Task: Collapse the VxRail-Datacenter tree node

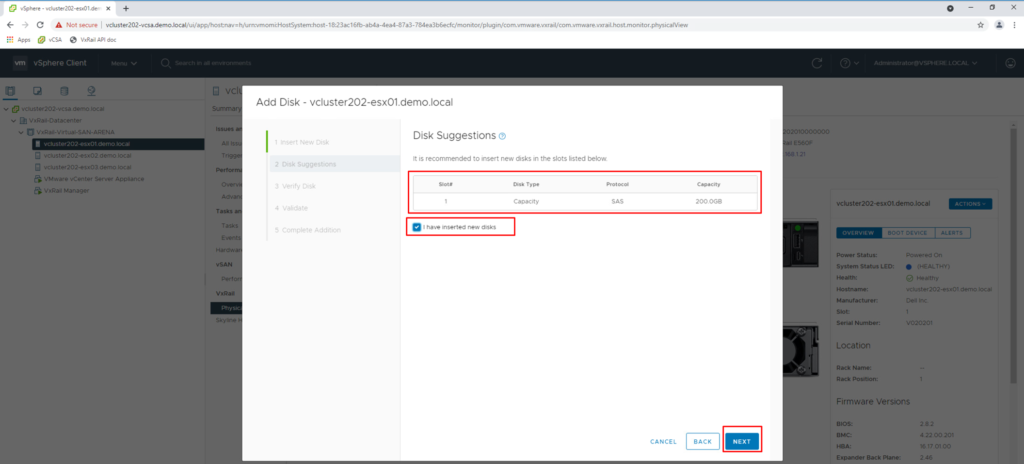Action: coord(14,121)
